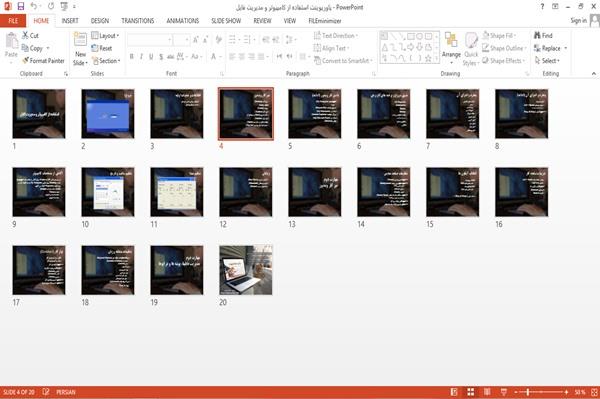
Task: Open Convert to SmartArt
Action: click(x=343, y=60)
